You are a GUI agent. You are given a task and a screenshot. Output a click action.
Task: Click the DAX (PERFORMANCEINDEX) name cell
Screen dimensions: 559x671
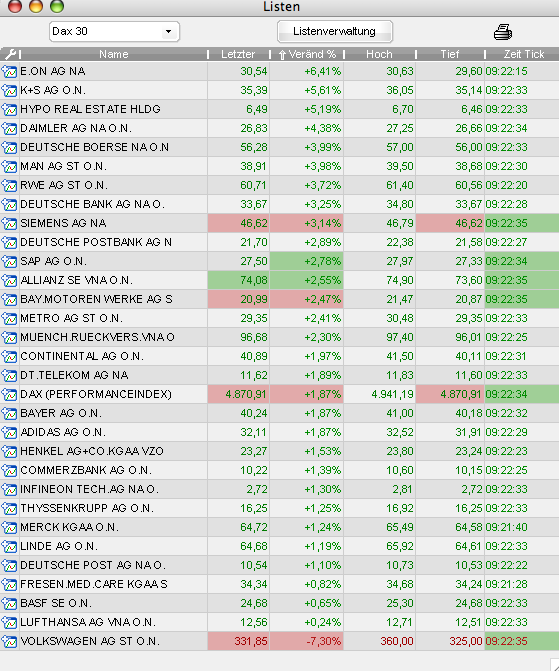tap(113, 394)
